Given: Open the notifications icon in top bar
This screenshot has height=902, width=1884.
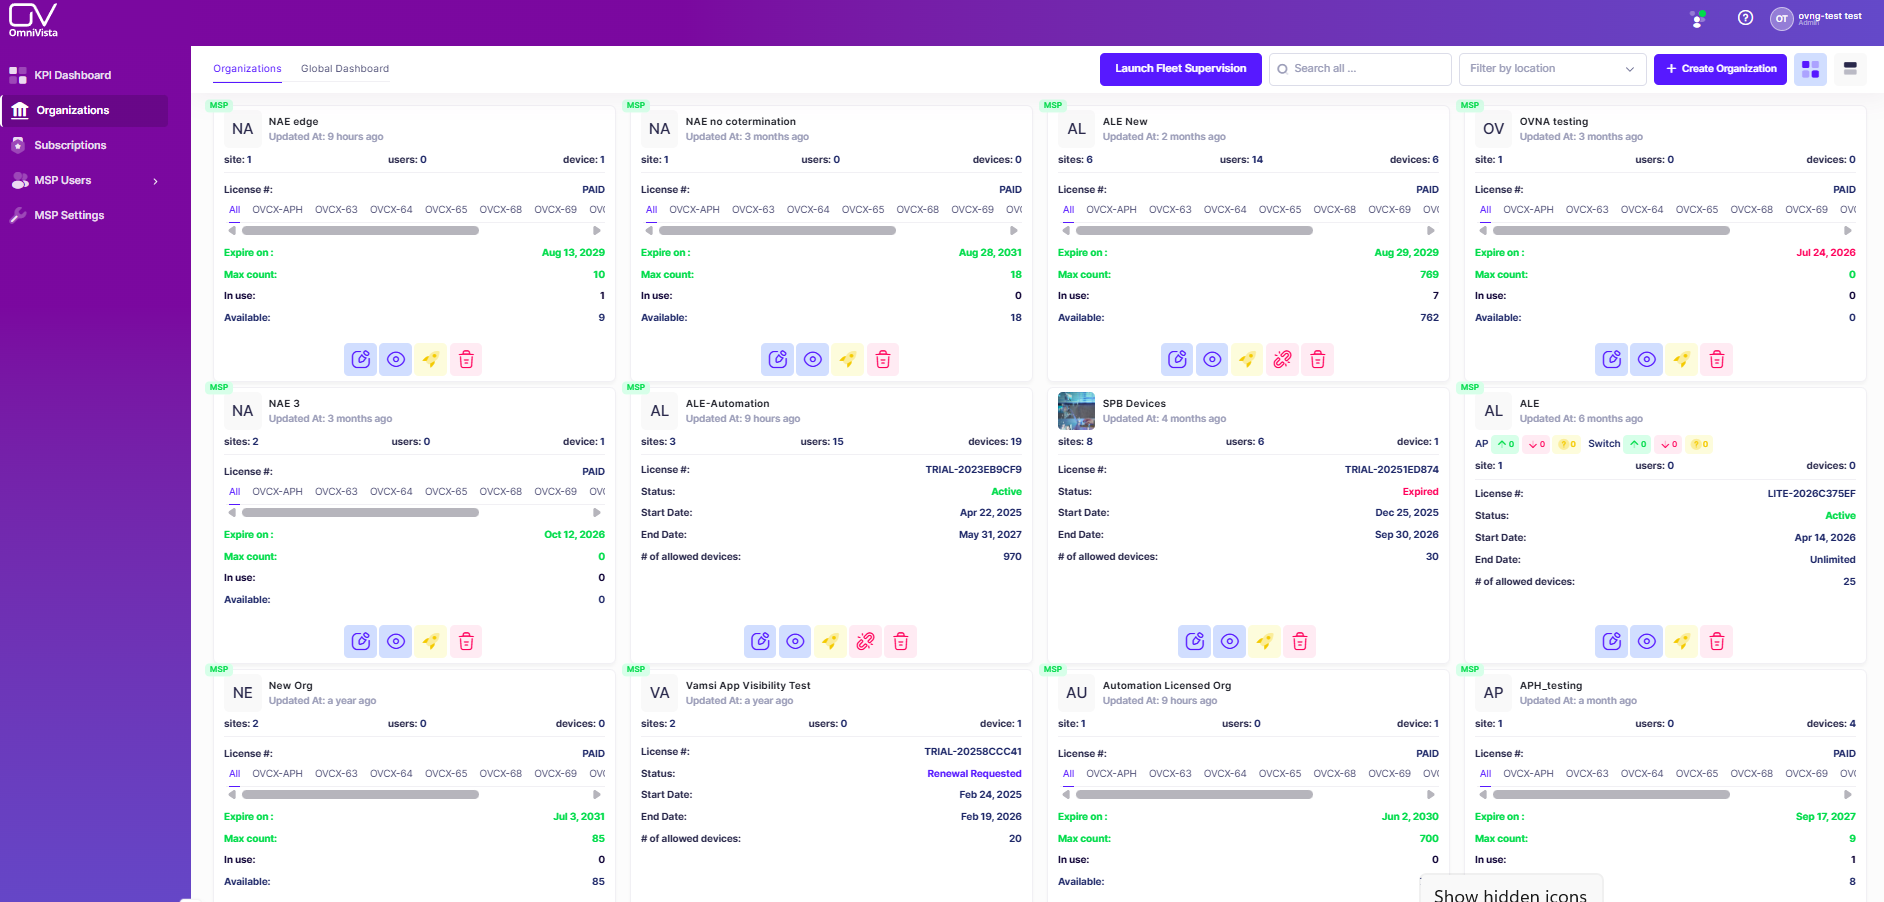Looking at the screenshot, I should click(1698, 18).
